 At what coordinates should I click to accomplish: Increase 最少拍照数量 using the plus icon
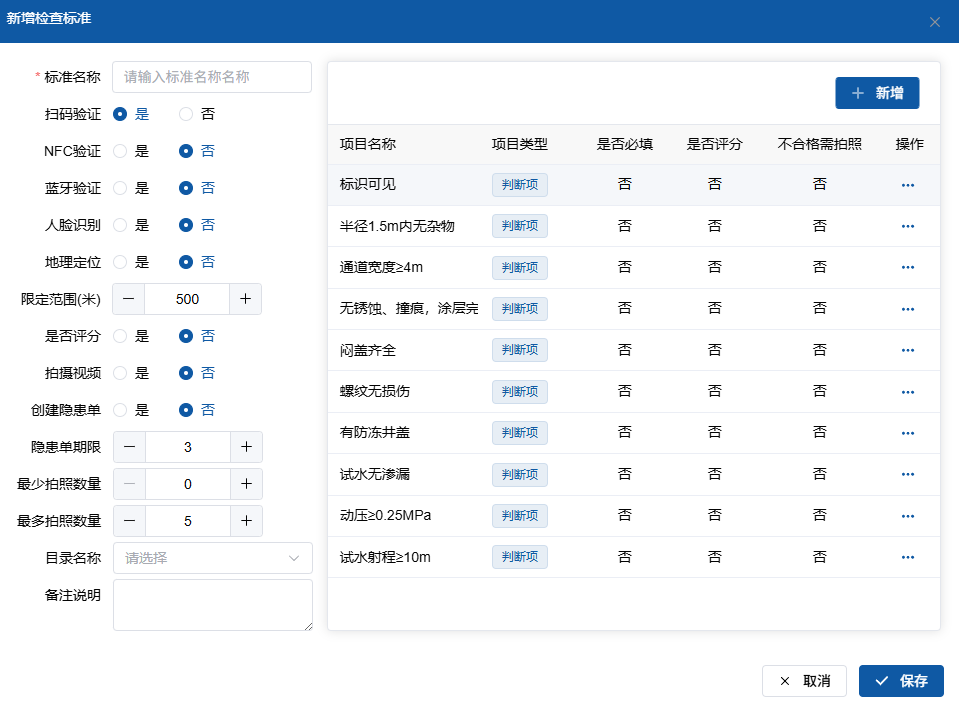[246, 484]
